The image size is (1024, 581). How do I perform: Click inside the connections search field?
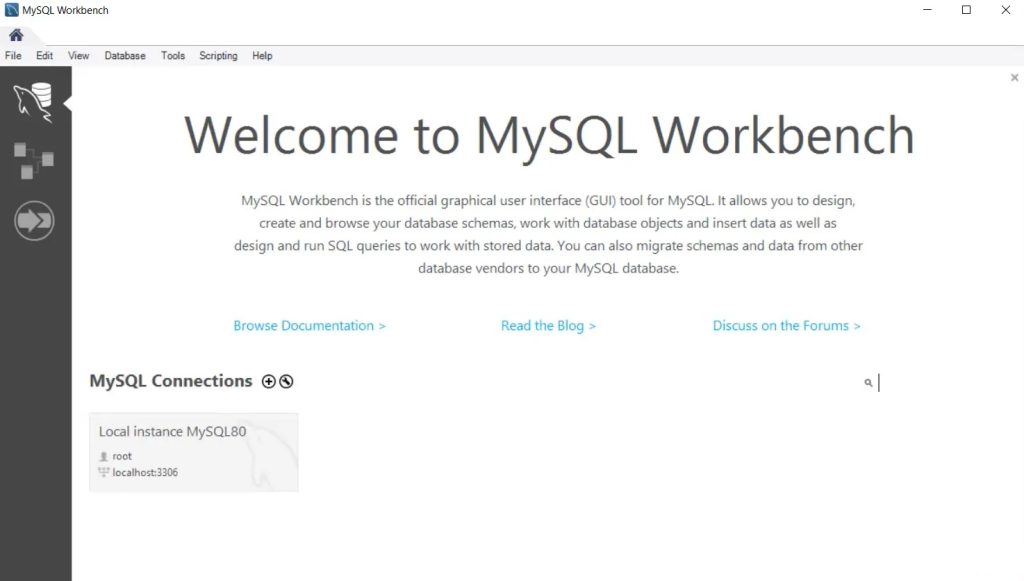point(900,382)
